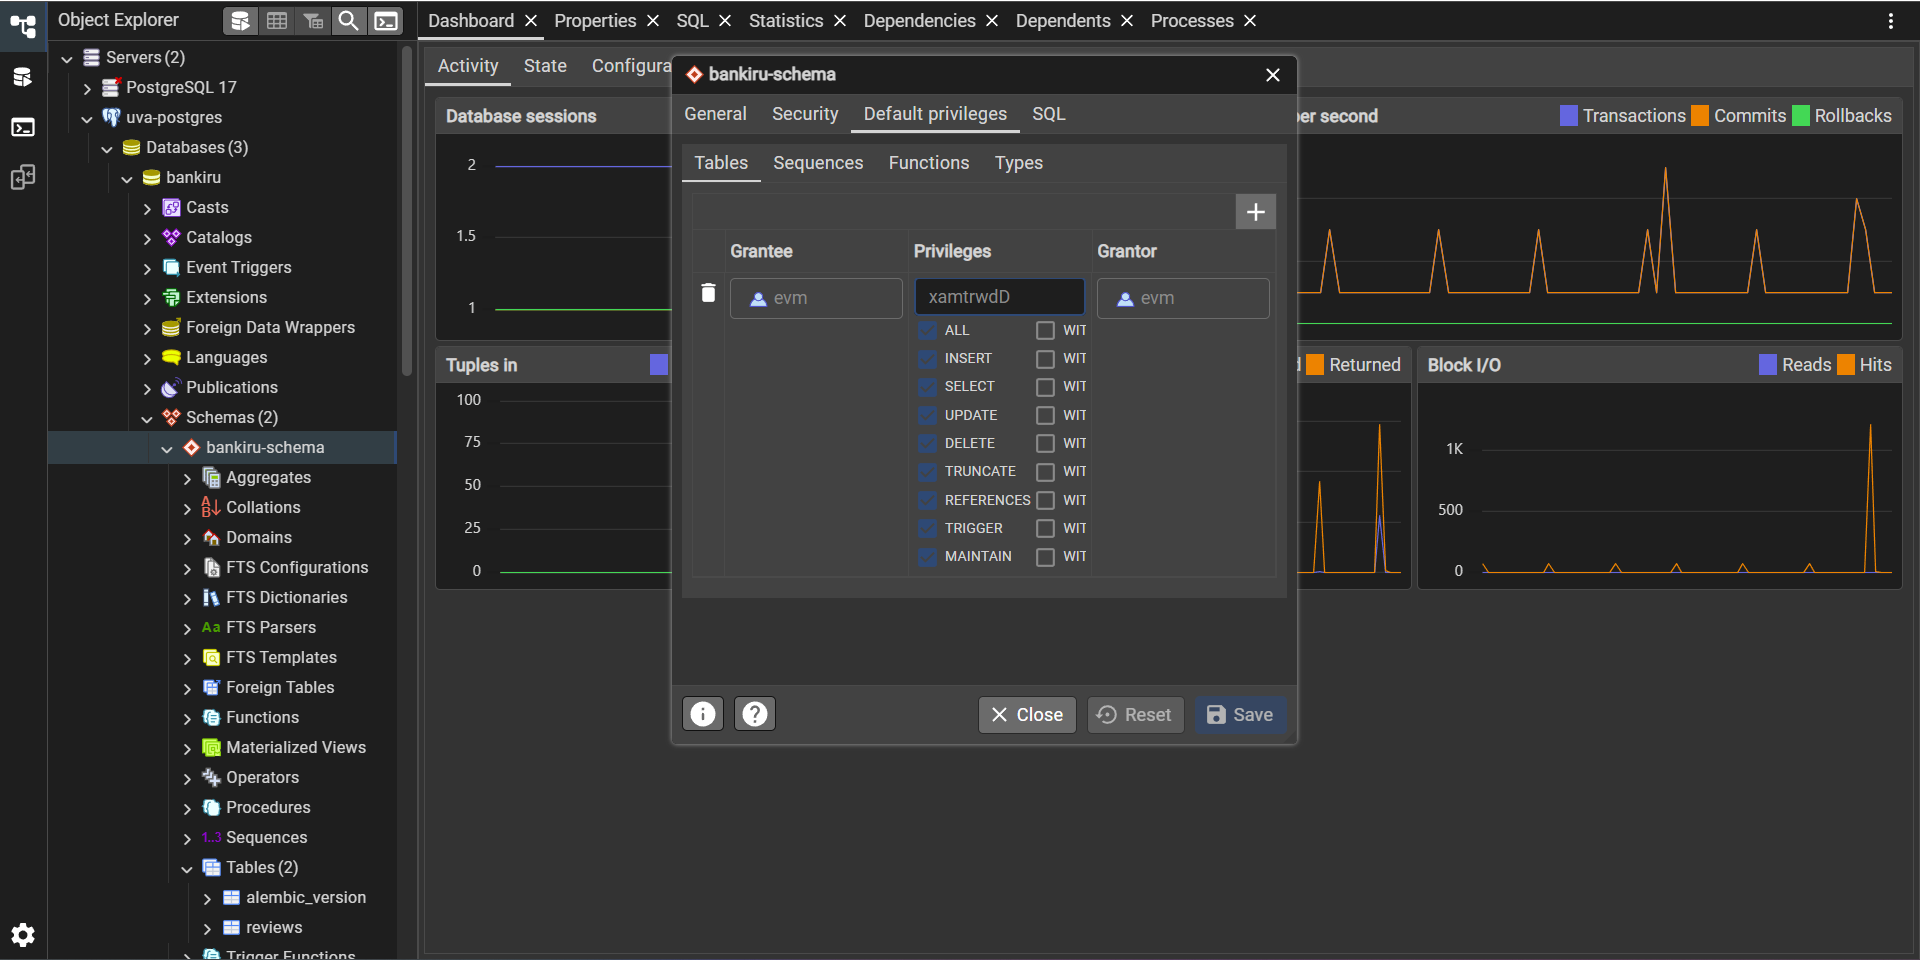Click the Grantee evm selection field

[816, 298]
